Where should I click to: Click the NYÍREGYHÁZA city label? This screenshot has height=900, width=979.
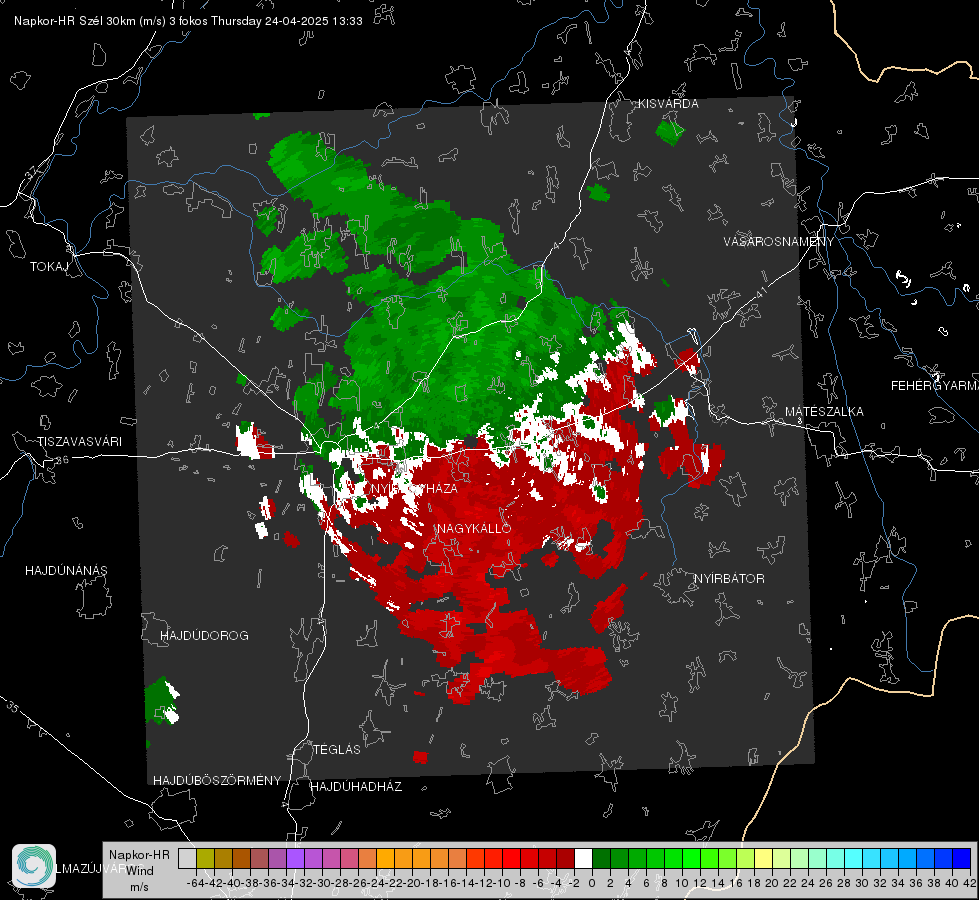pos(415,488)
